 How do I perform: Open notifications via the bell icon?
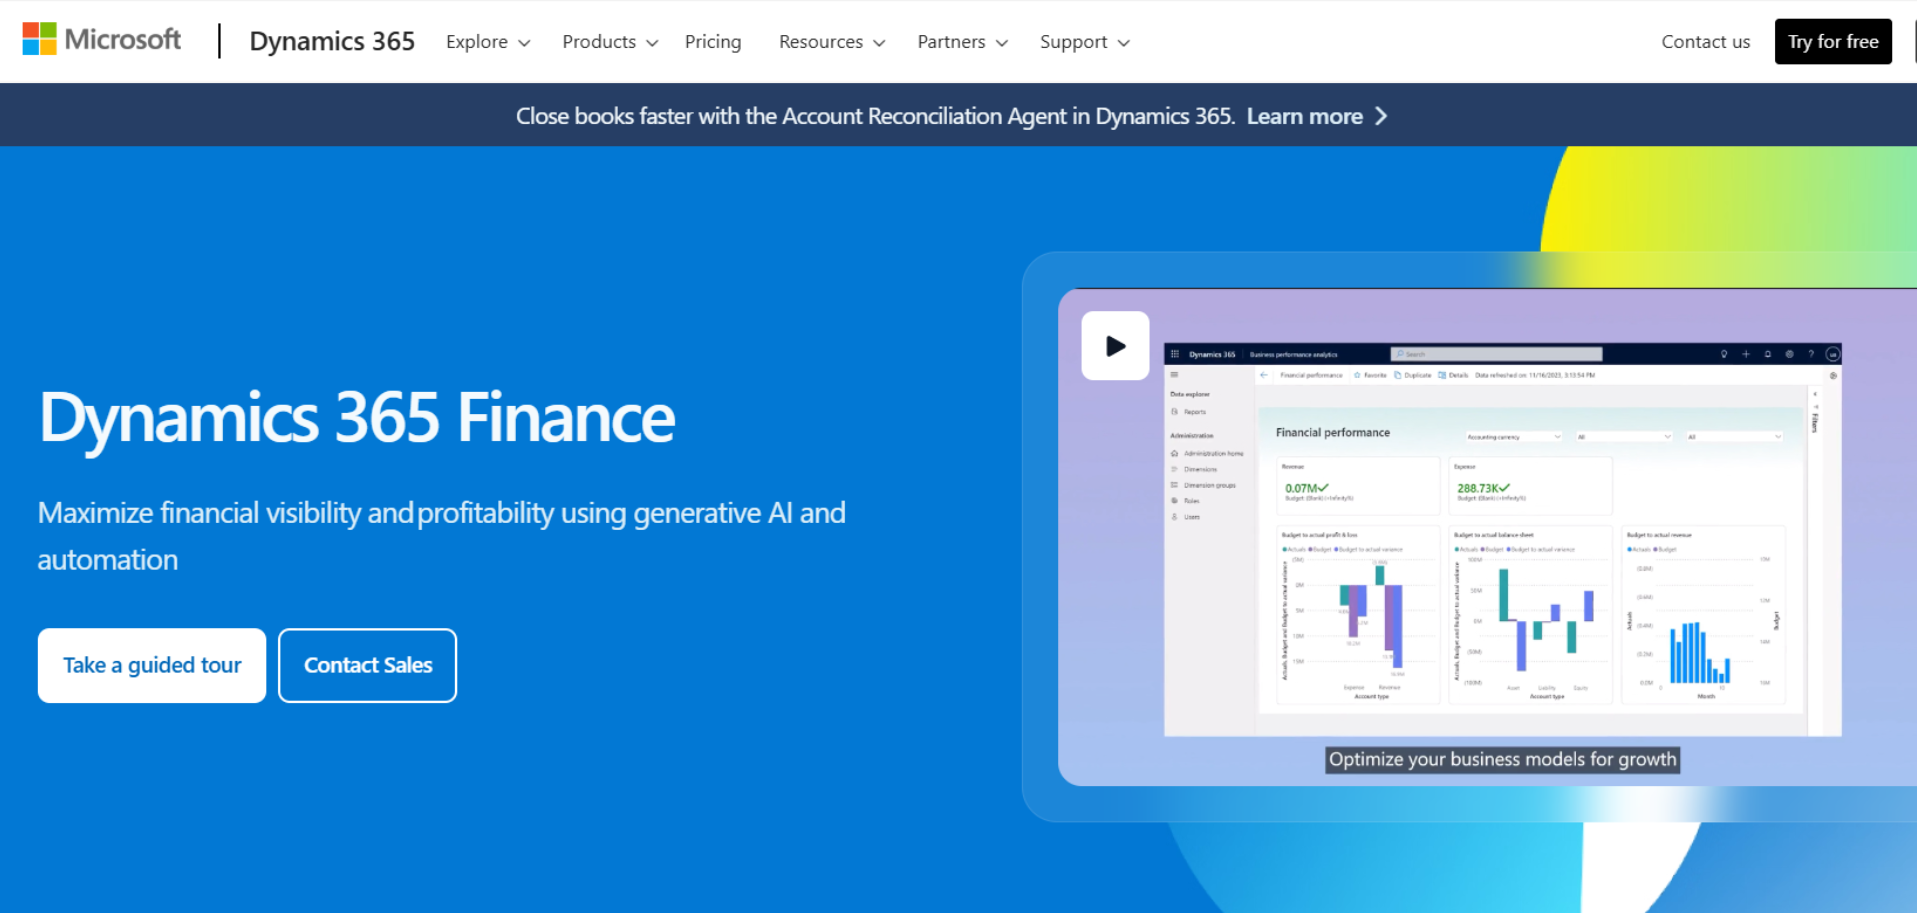point(1767,354)
